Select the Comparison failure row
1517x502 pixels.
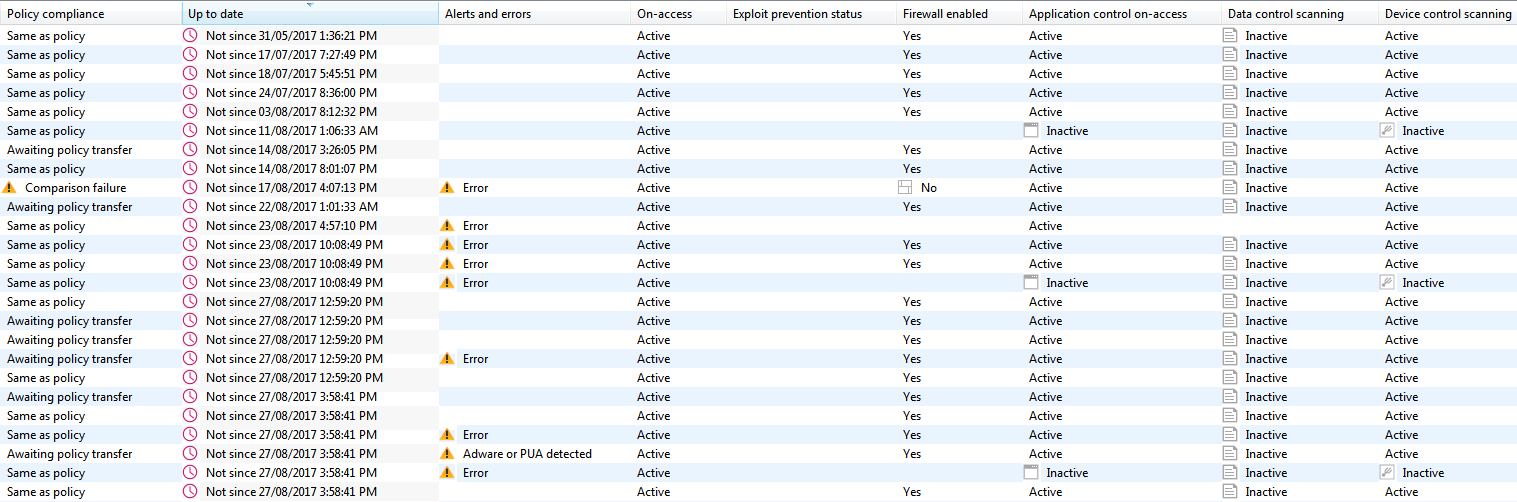pos(758,187)
